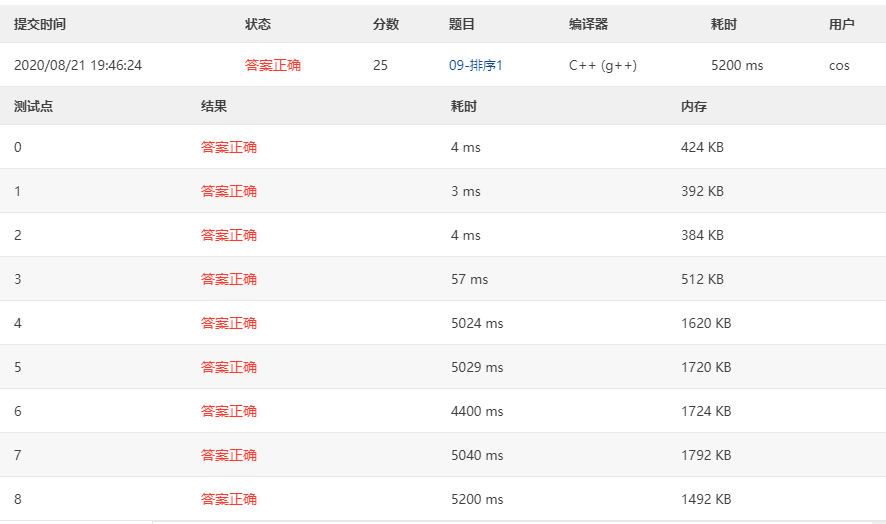Open the 09-排序1 problem link
The width and height of the screenshot is (886, 524).
click(x=475, y=66)
